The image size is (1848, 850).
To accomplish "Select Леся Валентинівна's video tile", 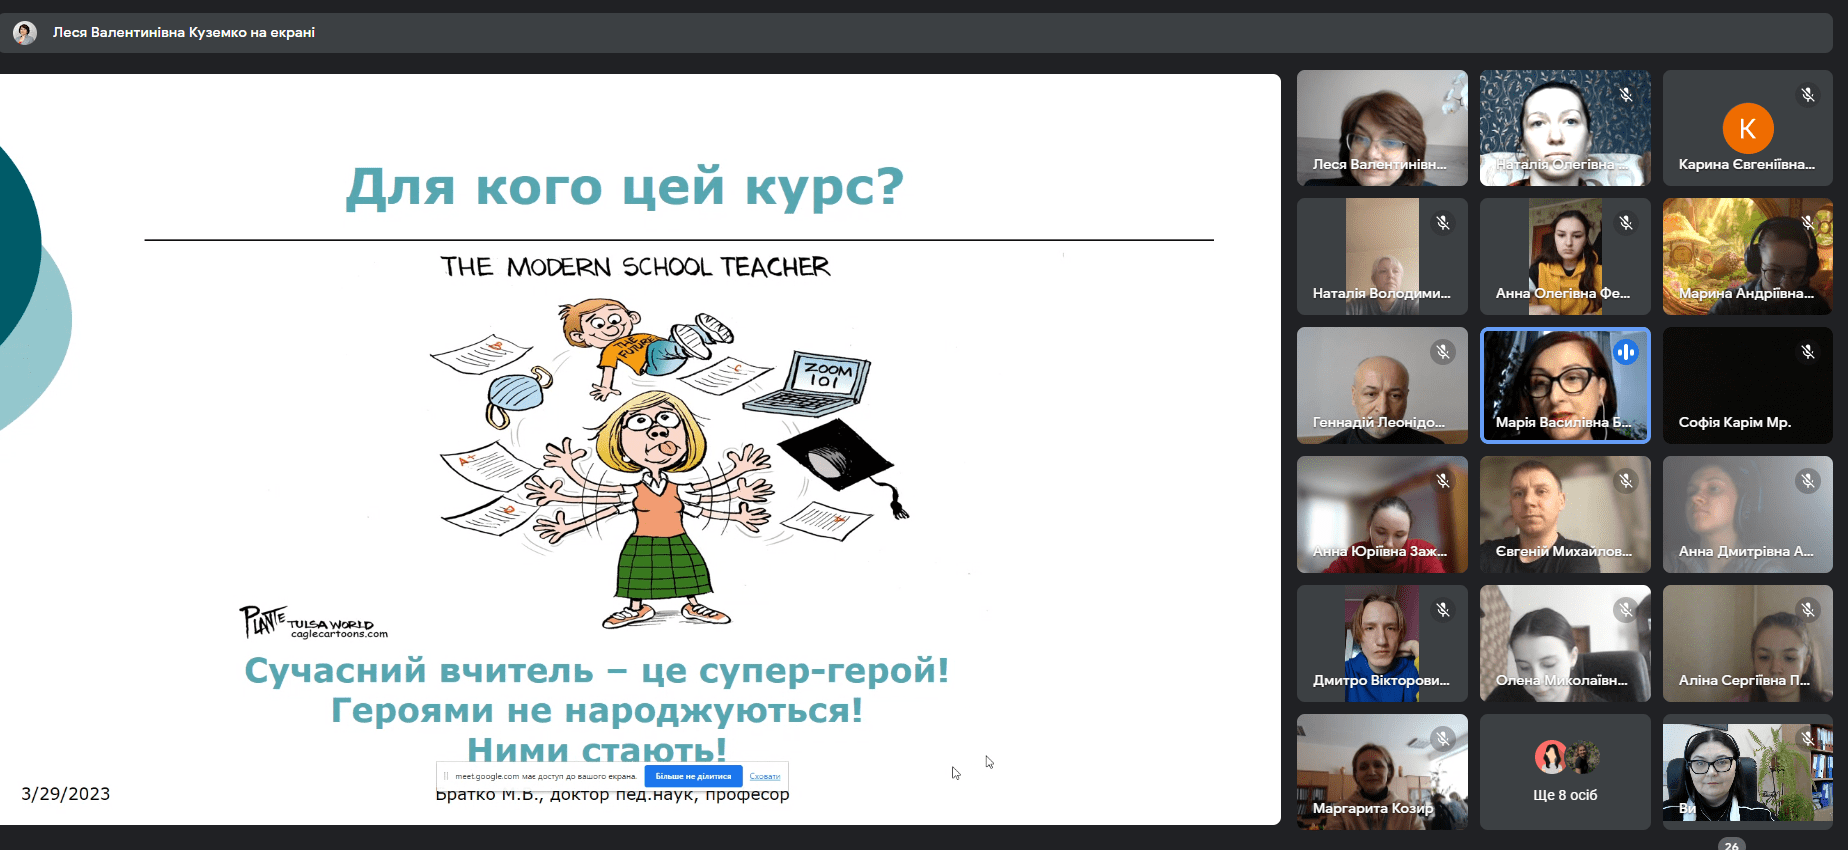I will point(1382,128).
